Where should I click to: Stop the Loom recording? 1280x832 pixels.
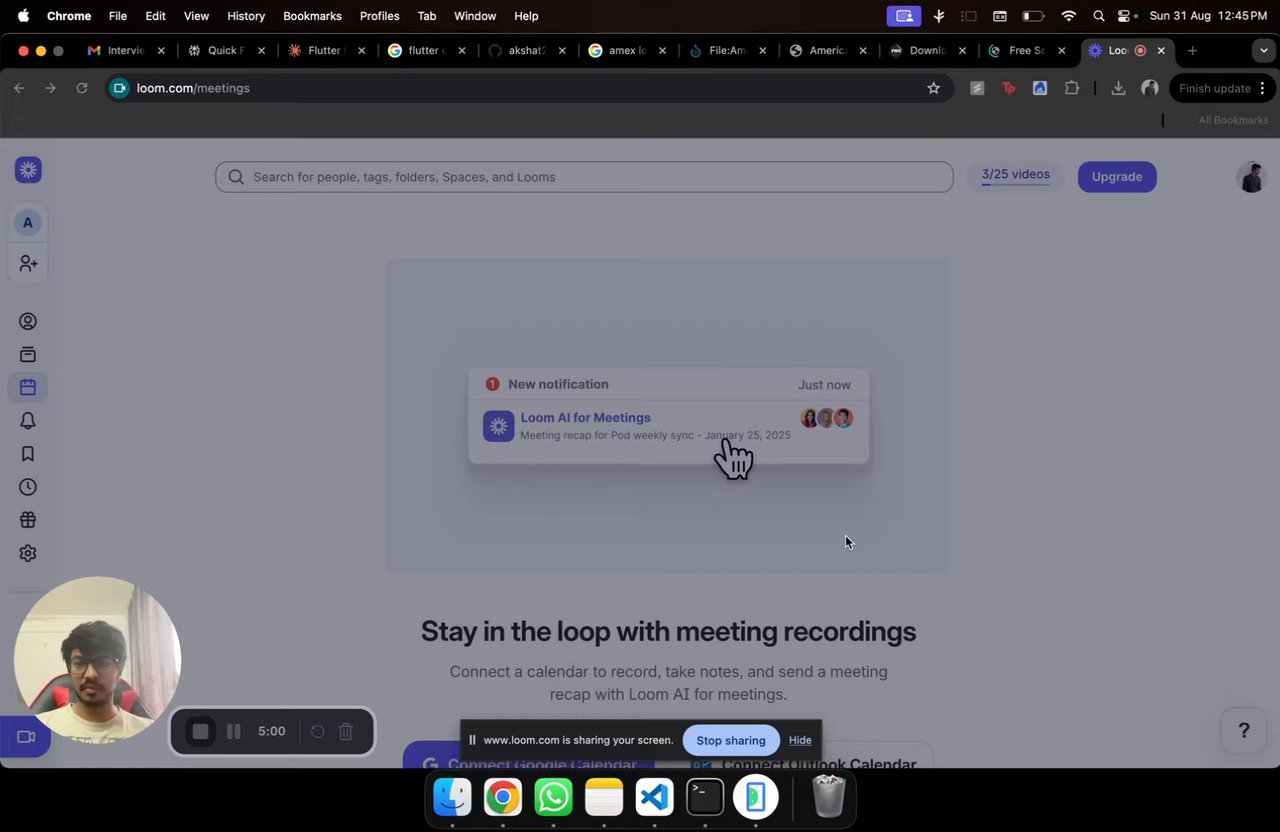click(200, 732)
